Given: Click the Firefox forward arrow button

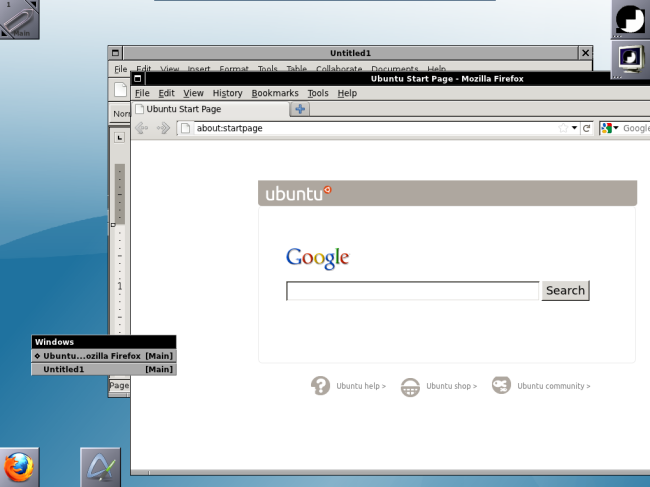Looking at the screenshot, I should pos(163,128).
